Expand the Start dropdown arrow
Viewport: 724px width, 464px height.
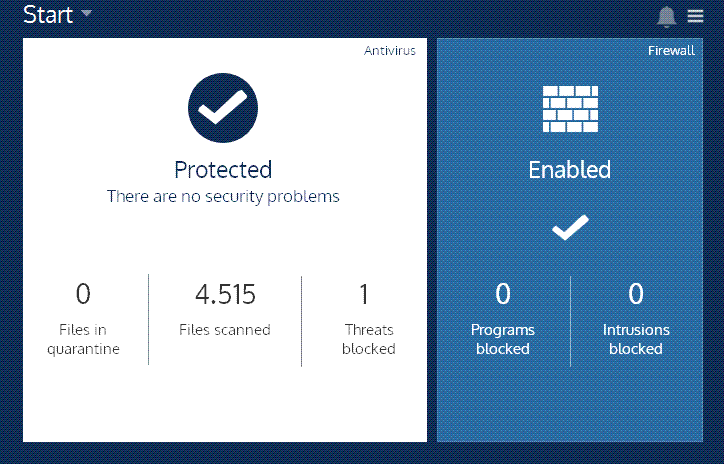click(86, 13)
